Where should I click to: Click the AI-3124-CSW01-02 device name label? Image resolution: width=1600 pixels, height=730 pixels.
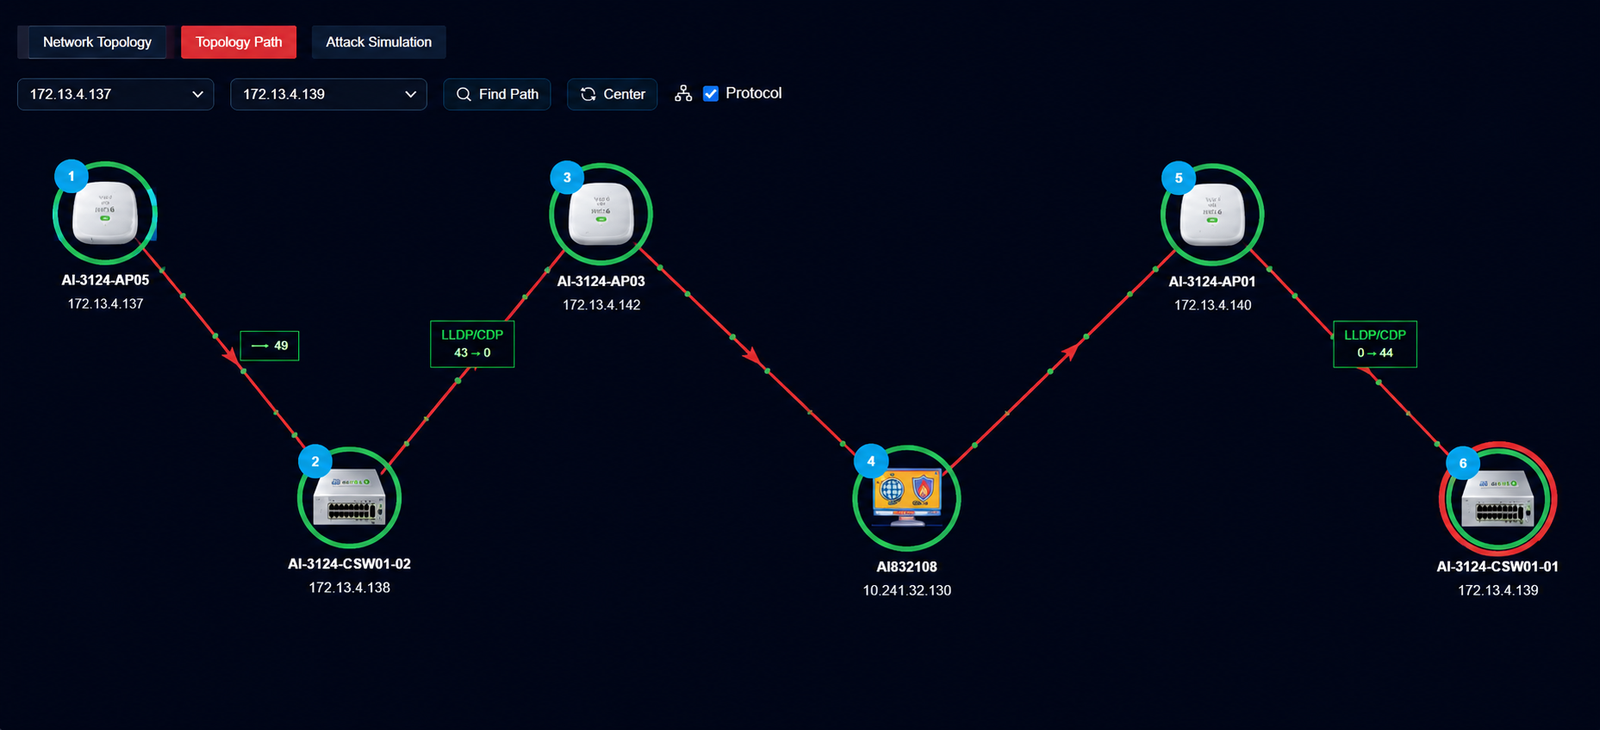[349, 564]
